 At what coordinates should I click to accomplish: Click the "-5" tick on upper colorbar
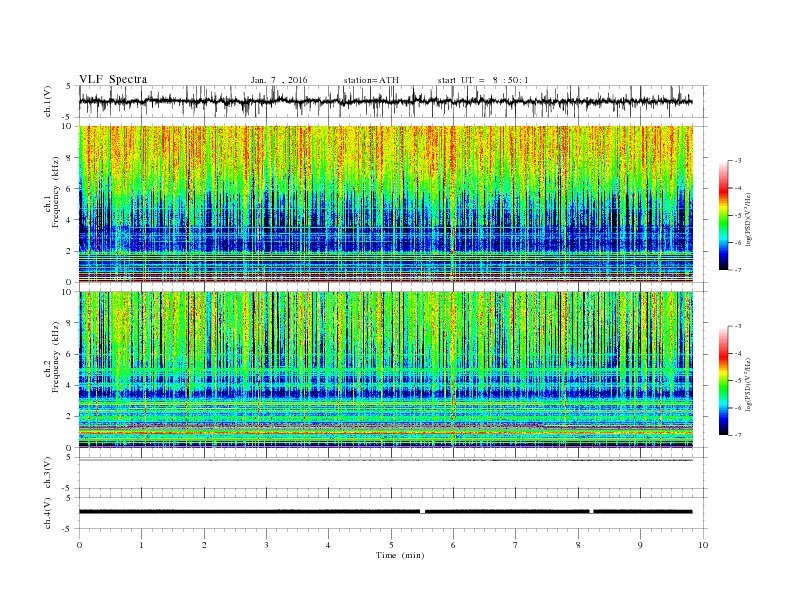(737, 216)
